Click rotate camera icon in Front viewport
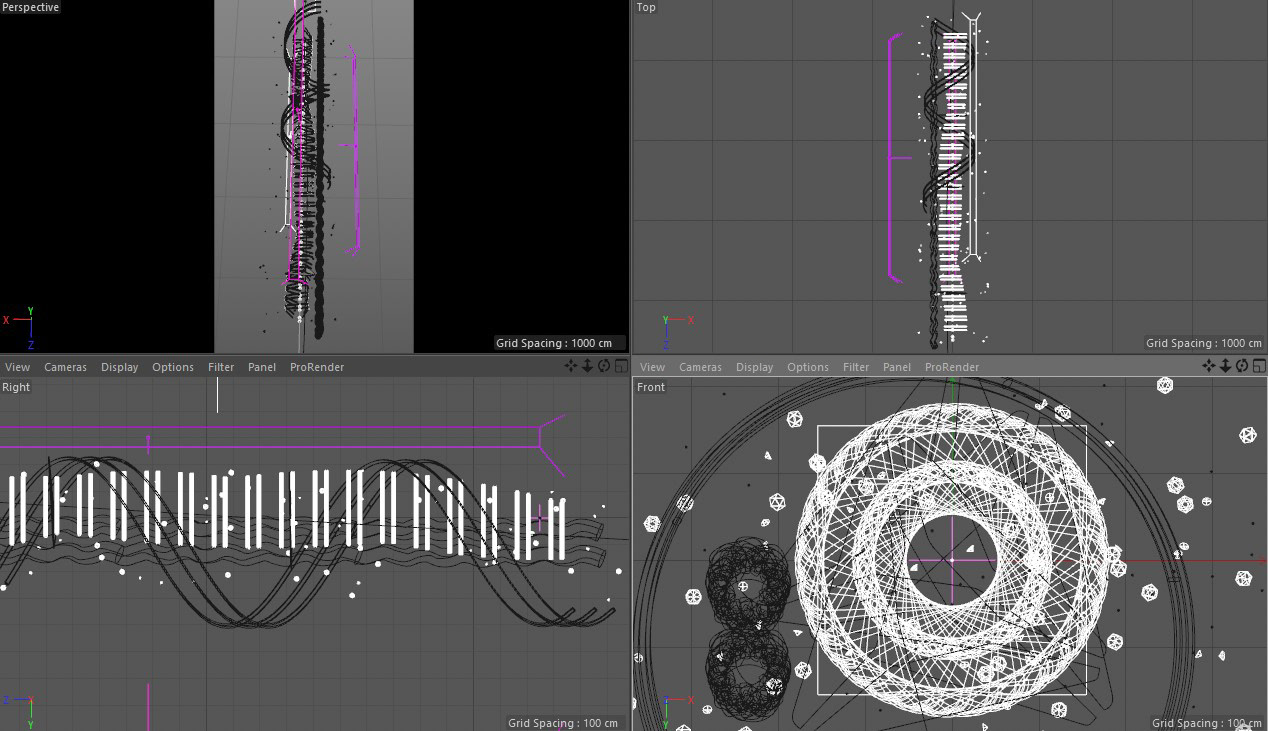 tap(1243, 366)
